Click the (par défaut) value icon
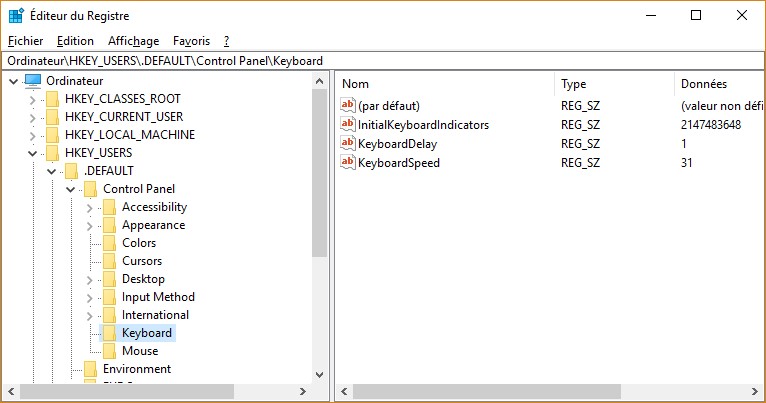 pyautogui.click(x=349, y=106)
